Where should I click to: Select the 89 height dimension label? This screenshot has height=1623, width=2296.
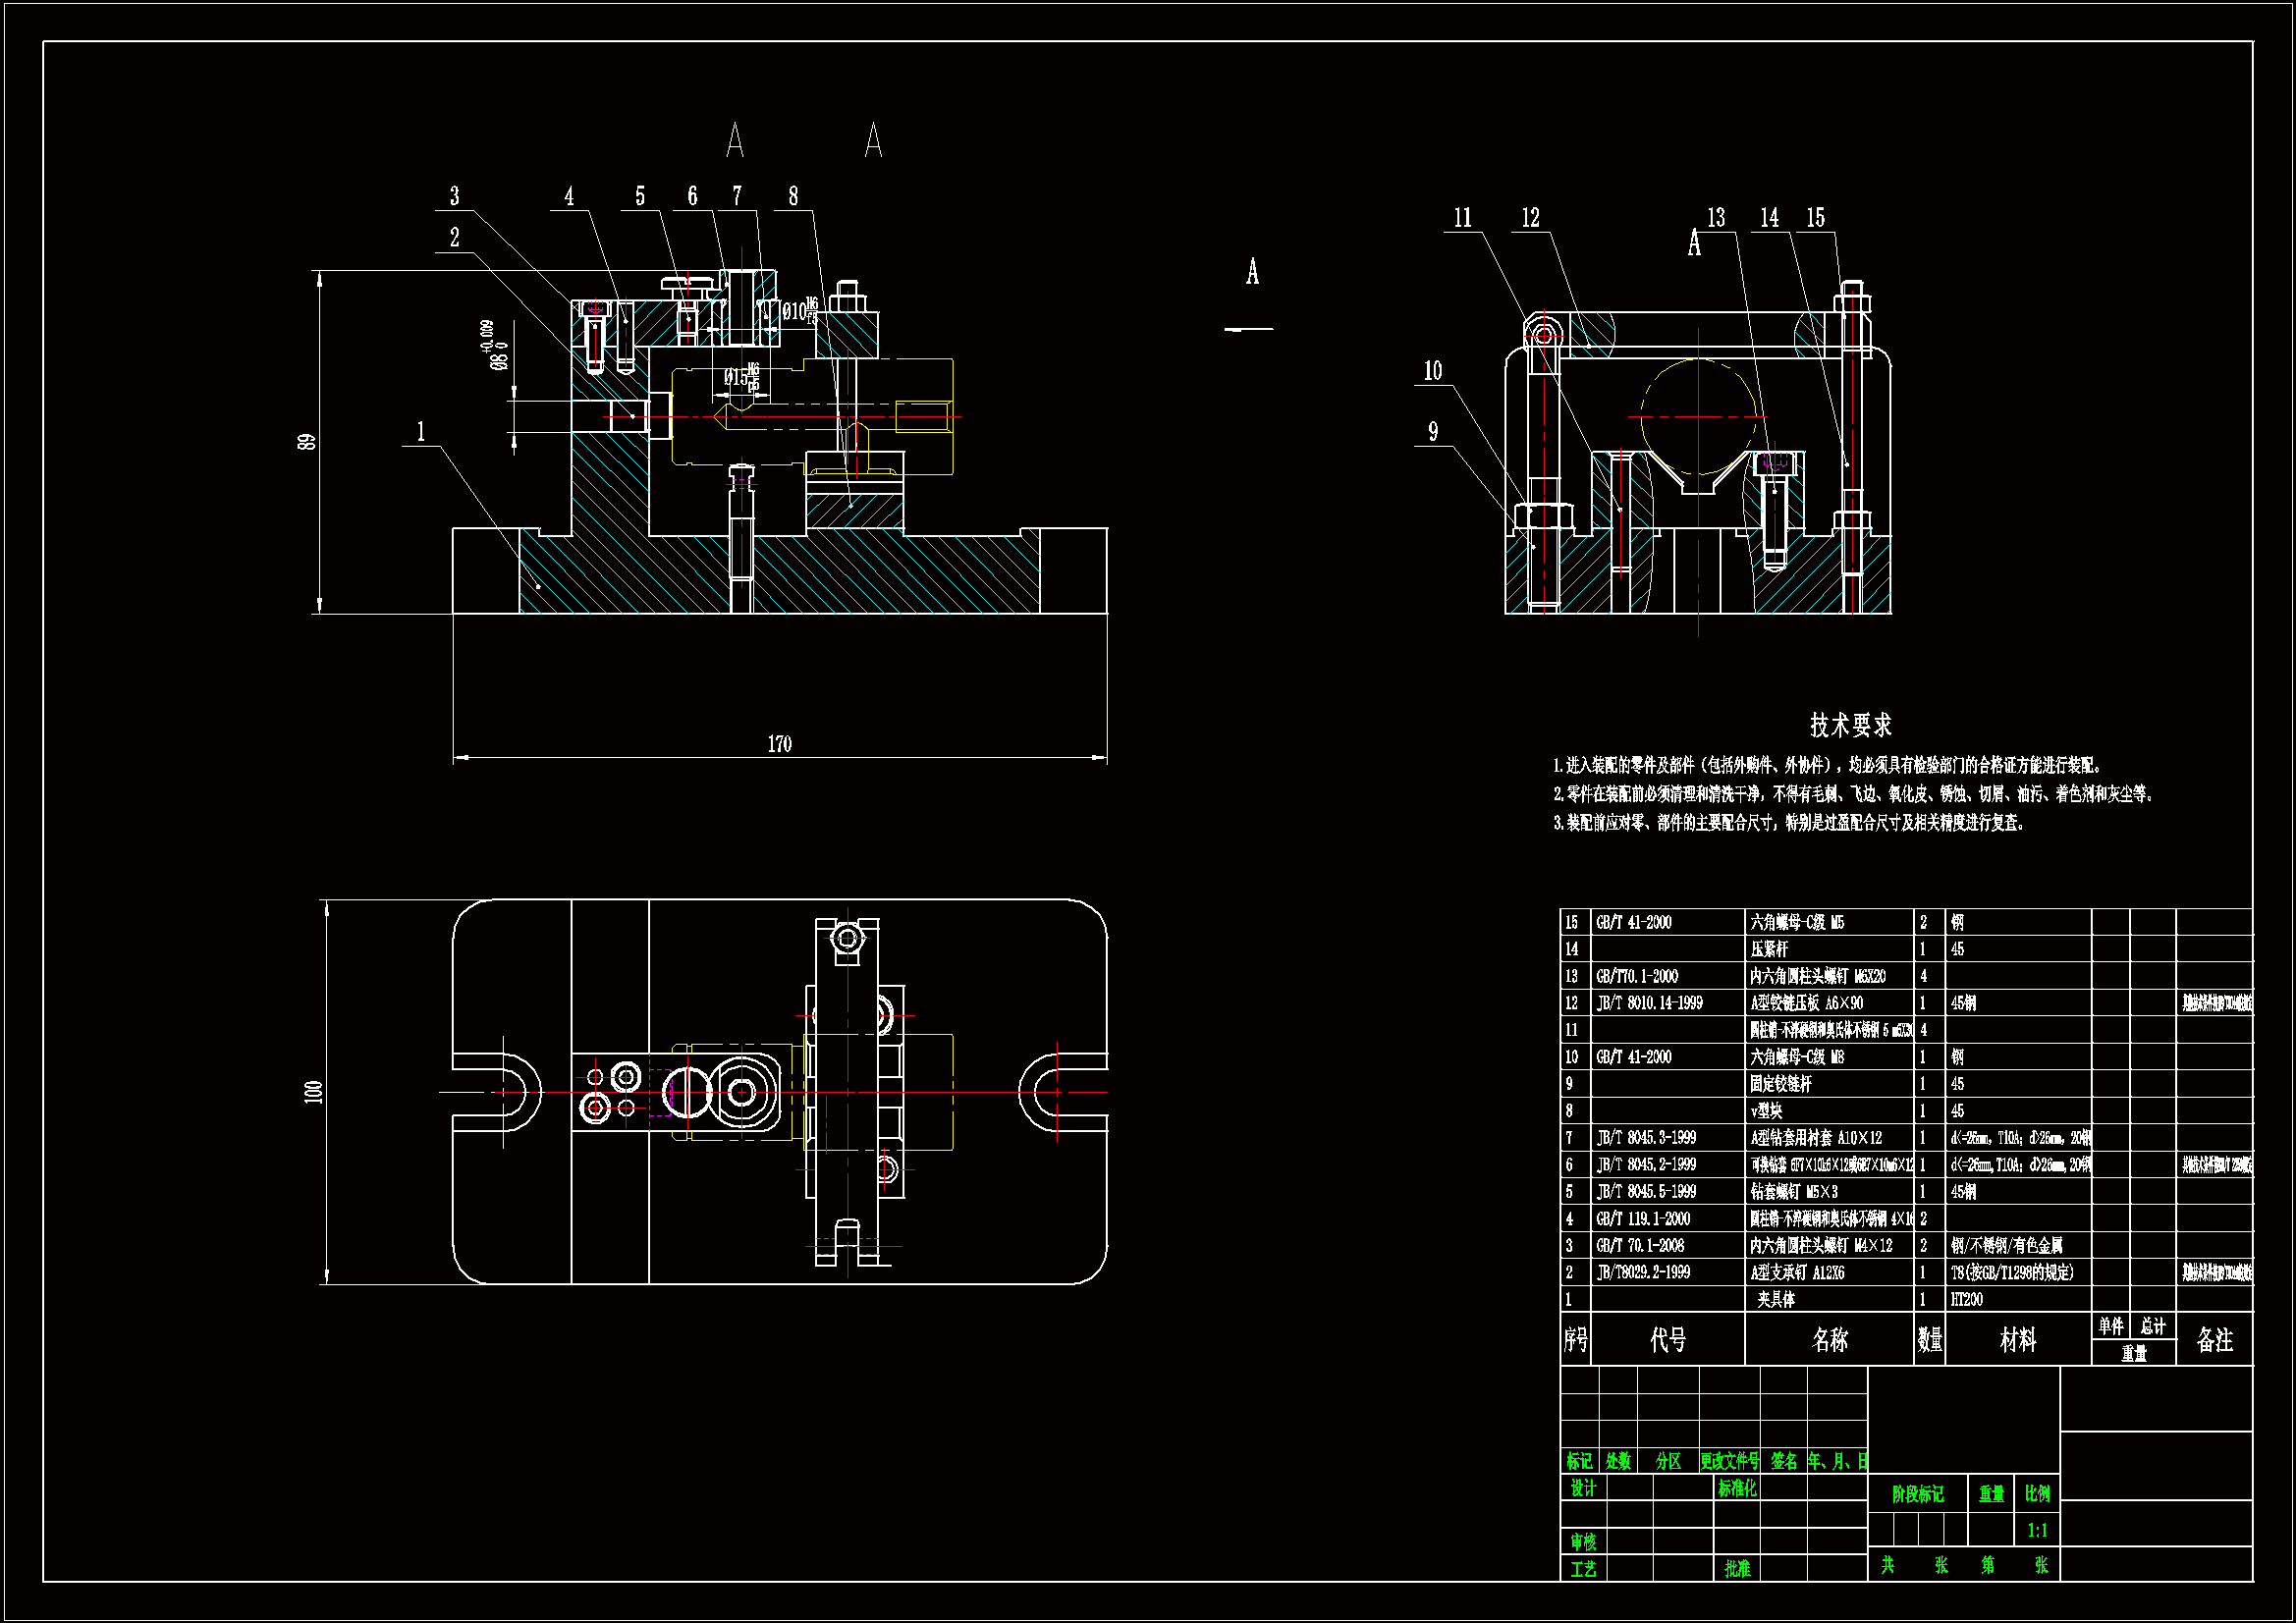(306, 441)
